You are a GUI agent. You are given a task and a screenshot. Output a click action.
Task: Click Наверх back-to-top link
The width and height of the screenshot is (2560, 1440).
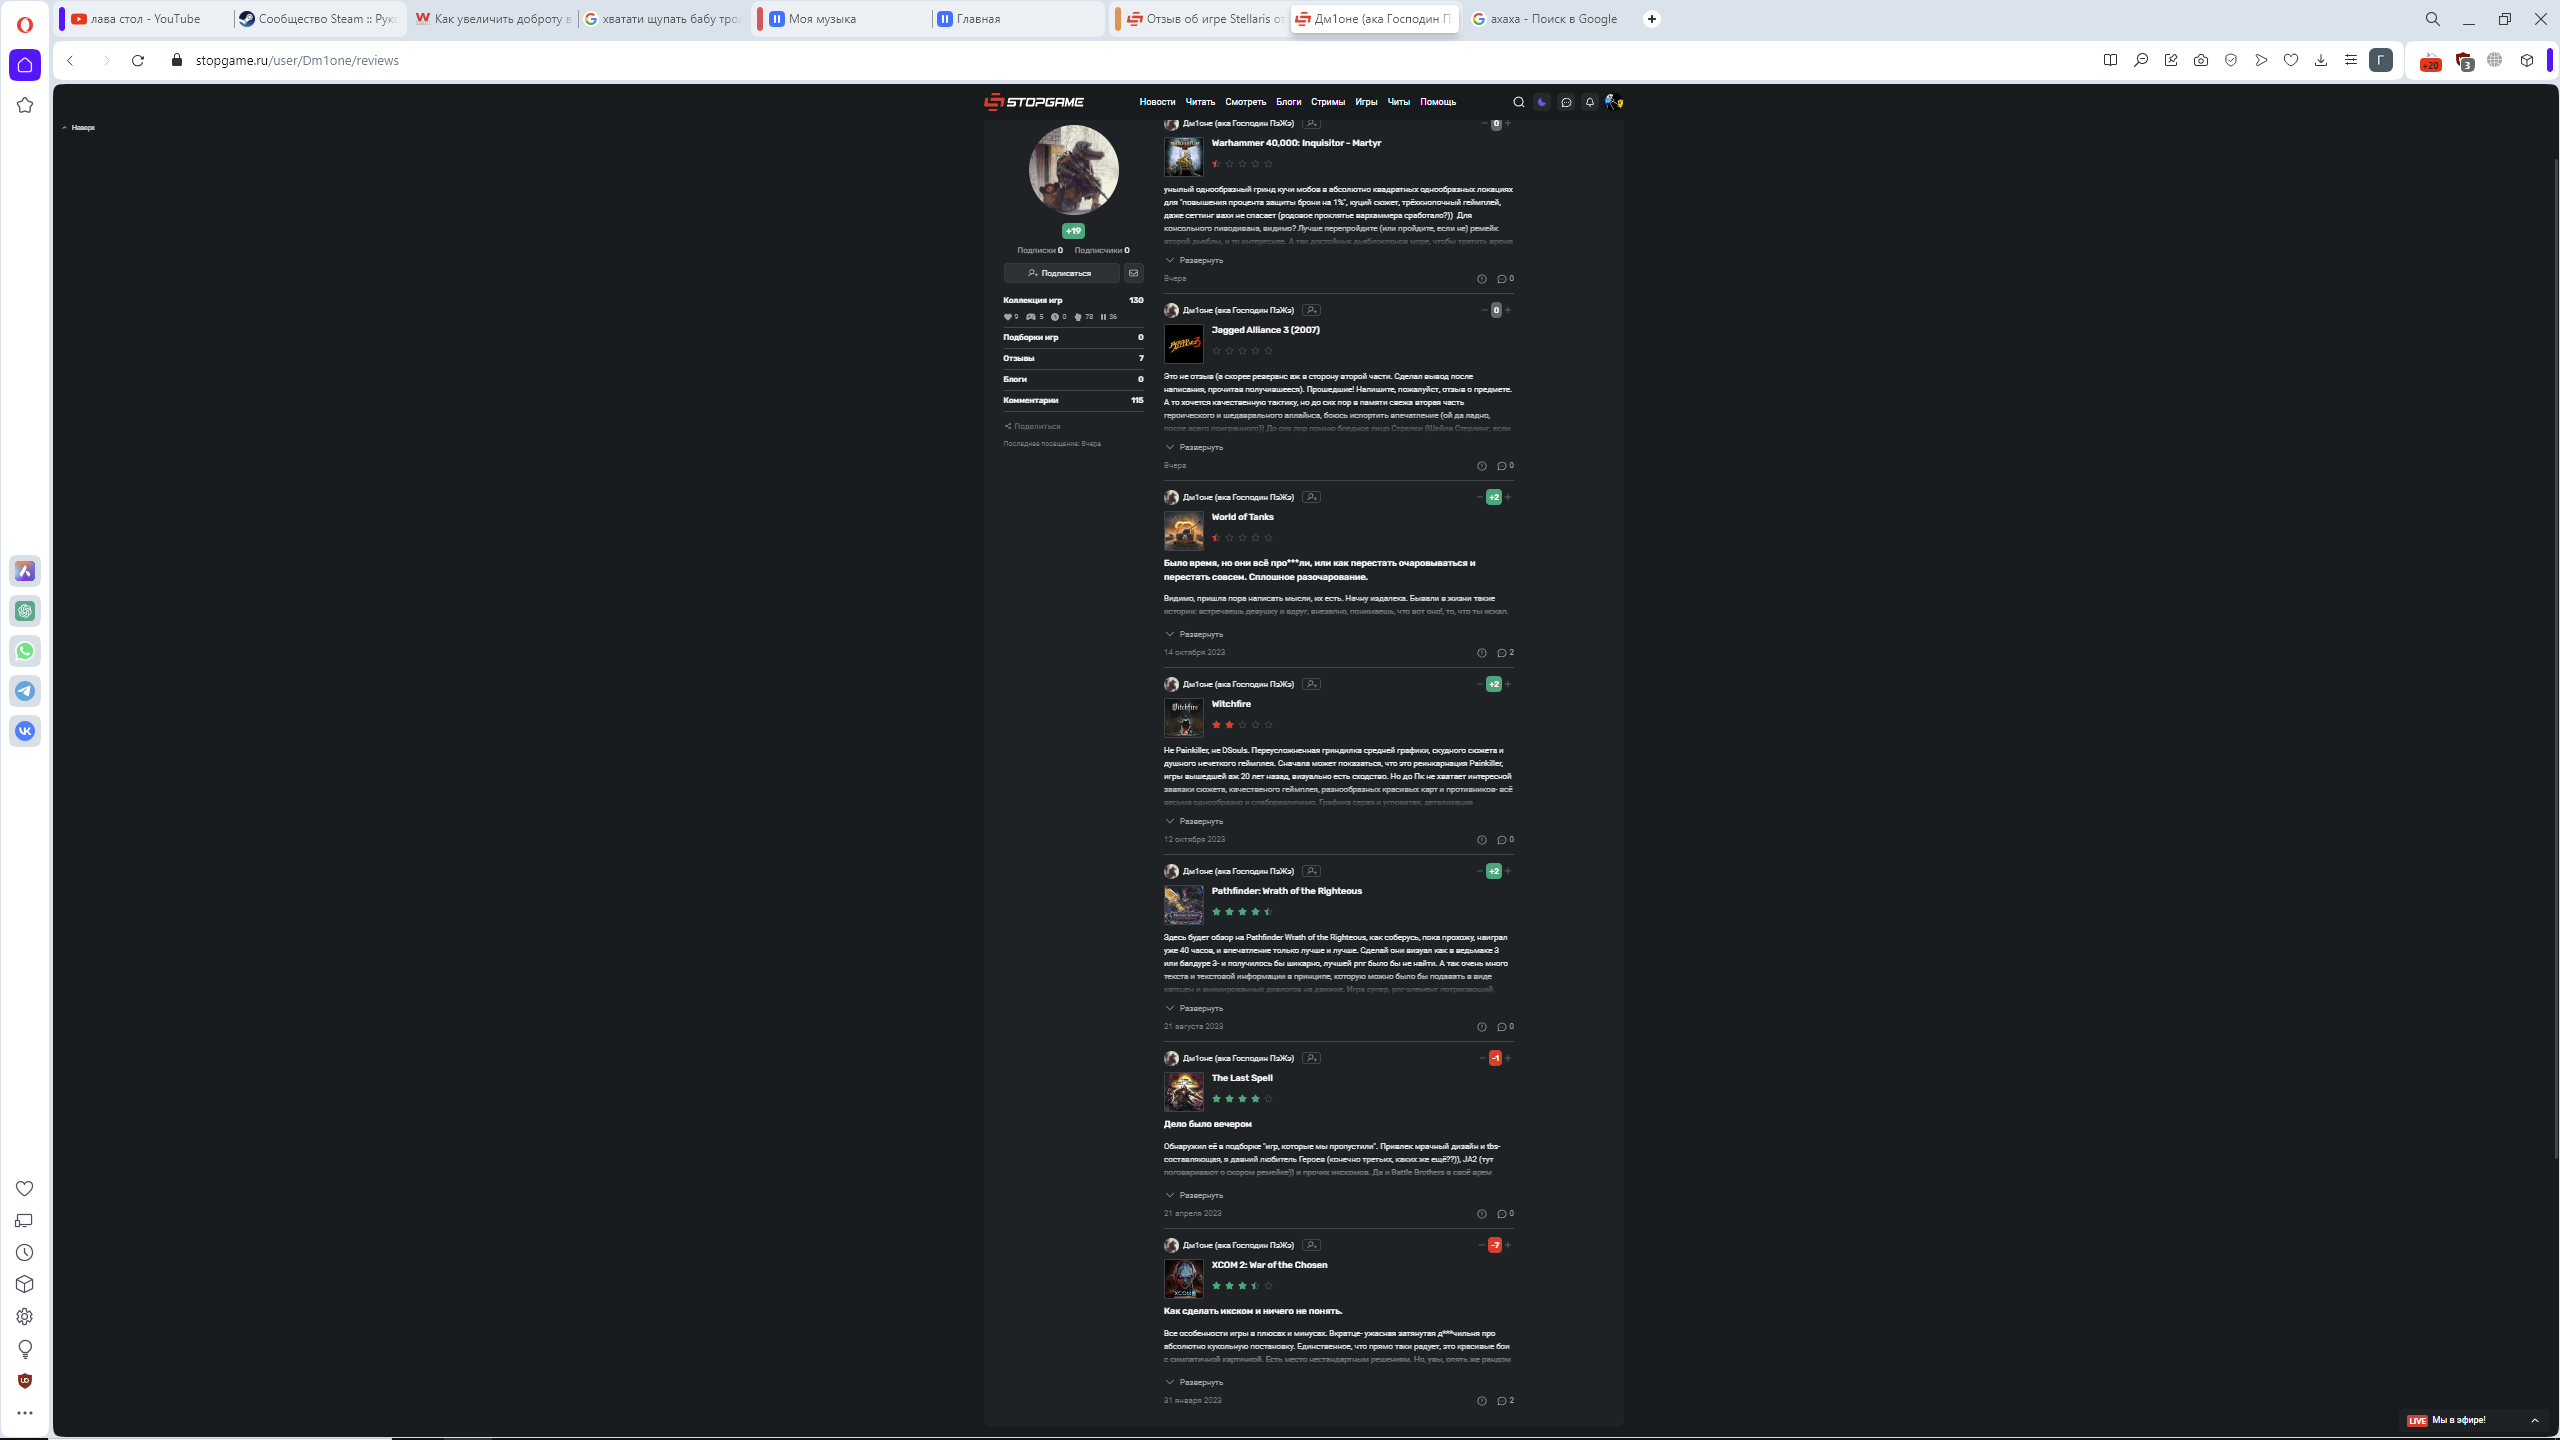tap(79, 128)
